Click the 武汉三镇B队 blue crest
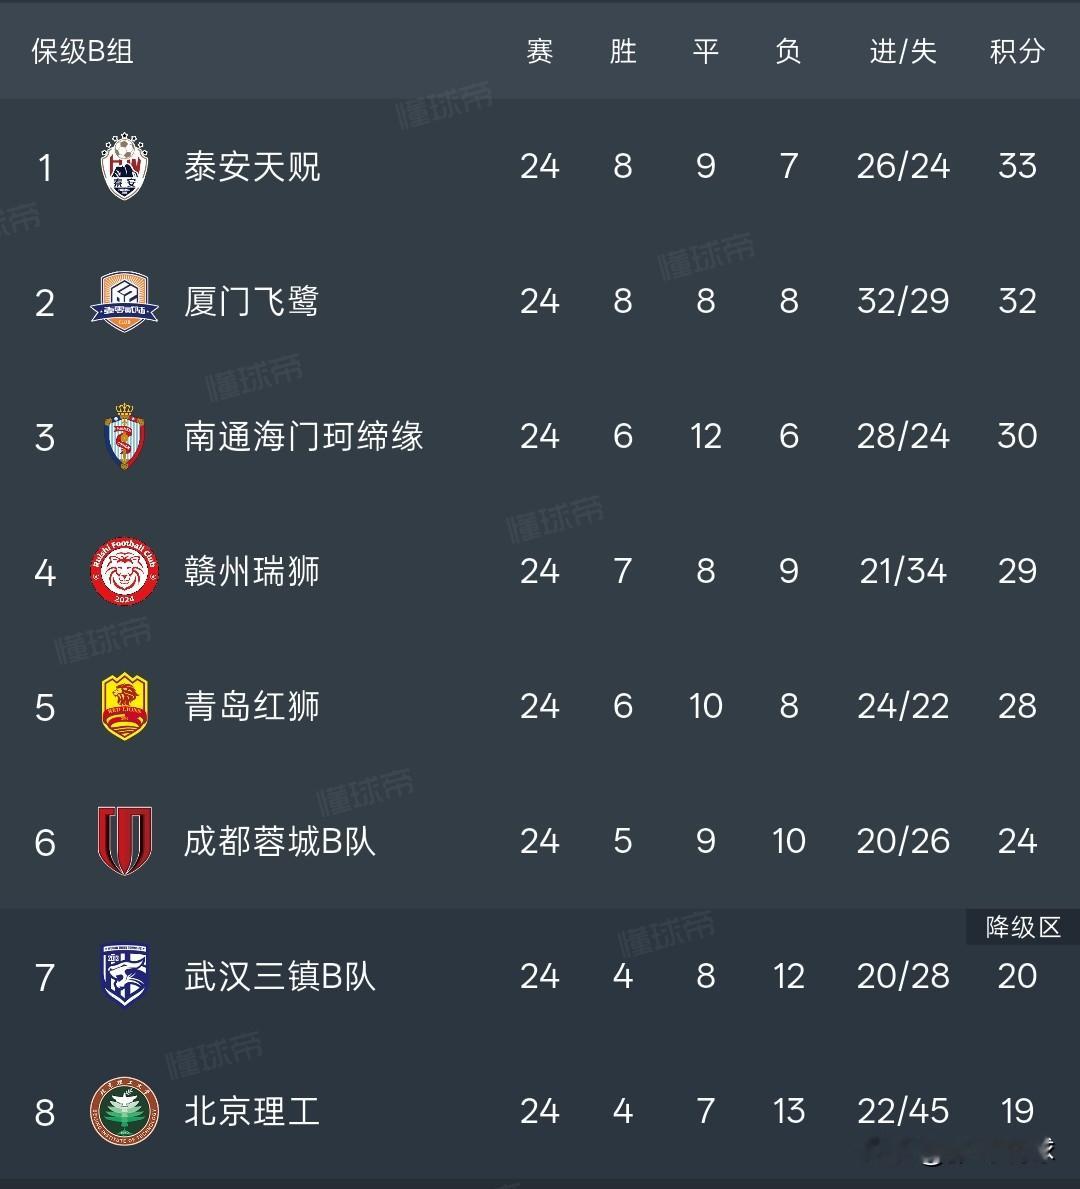 click(x=124, y=976)
